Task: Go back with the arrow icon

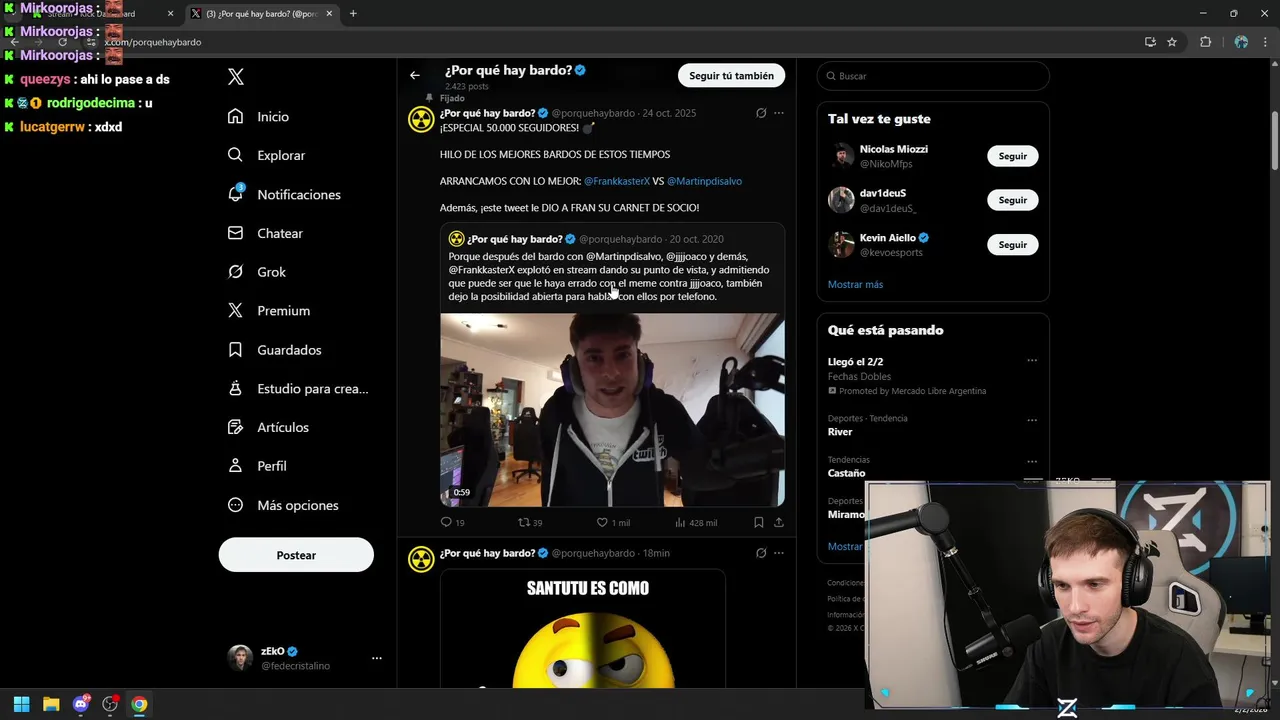Action: (x=415, y=75)
